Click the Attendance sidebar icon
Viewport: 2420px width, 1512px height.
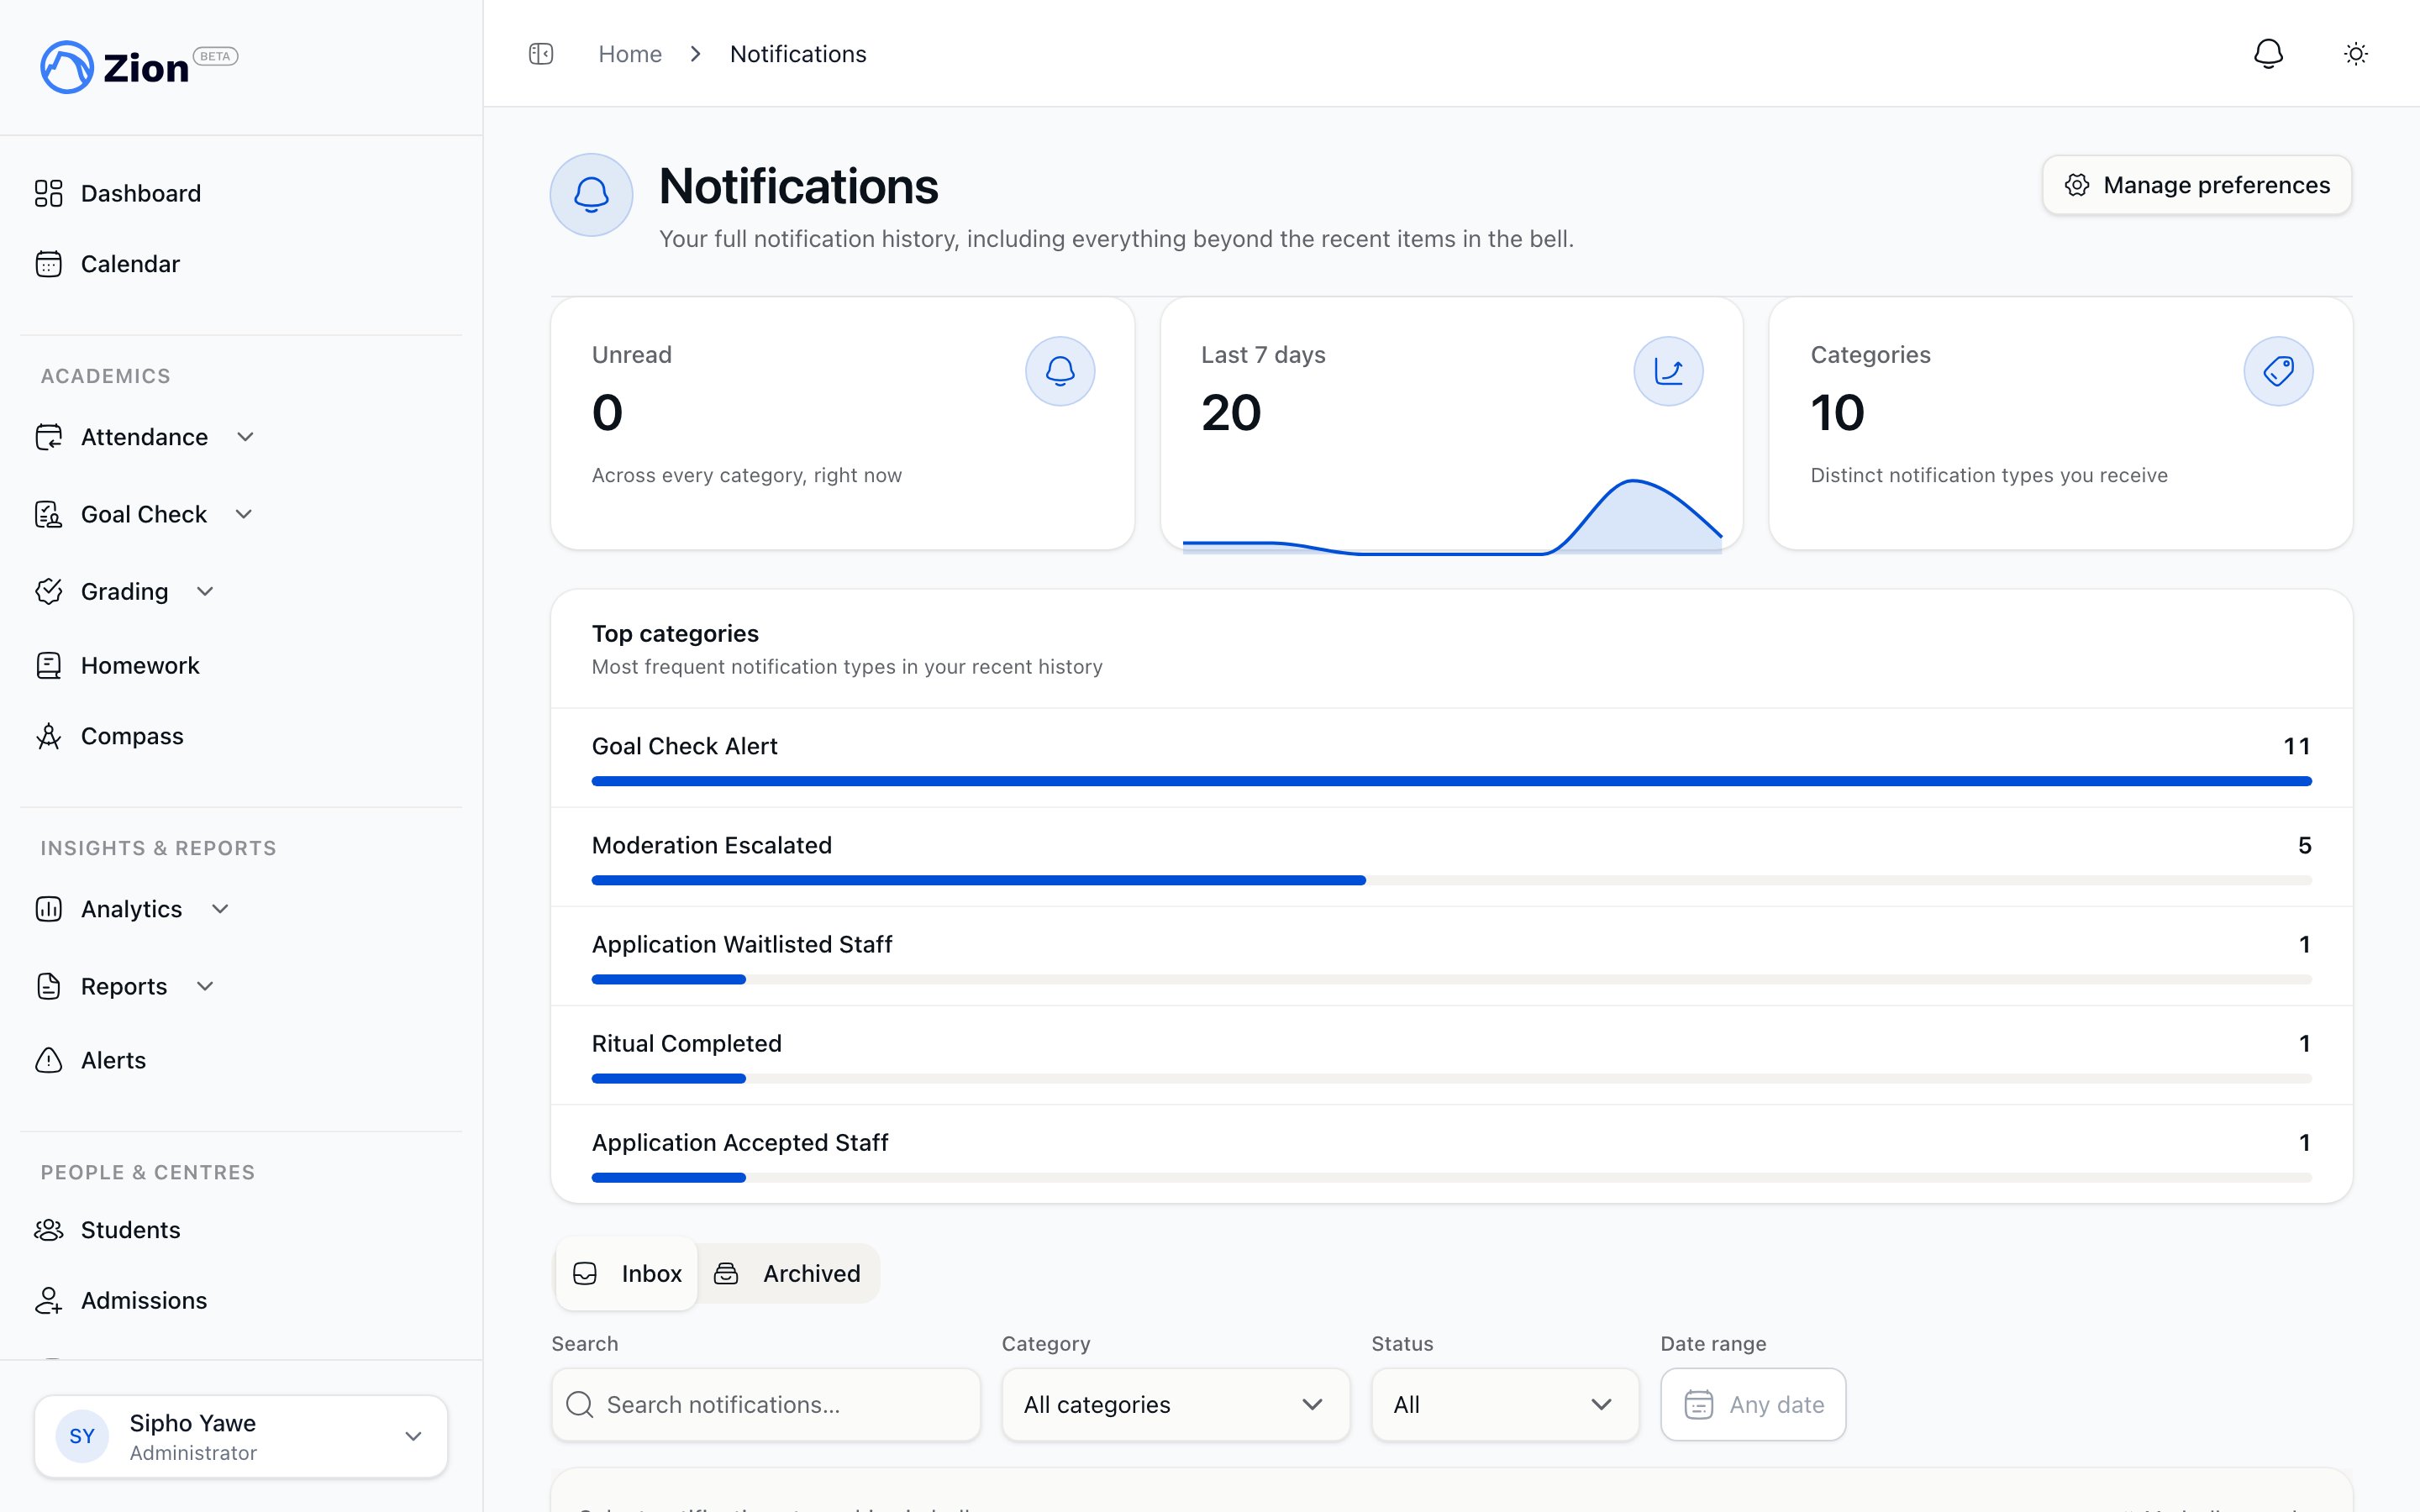[x=49, y=437]
